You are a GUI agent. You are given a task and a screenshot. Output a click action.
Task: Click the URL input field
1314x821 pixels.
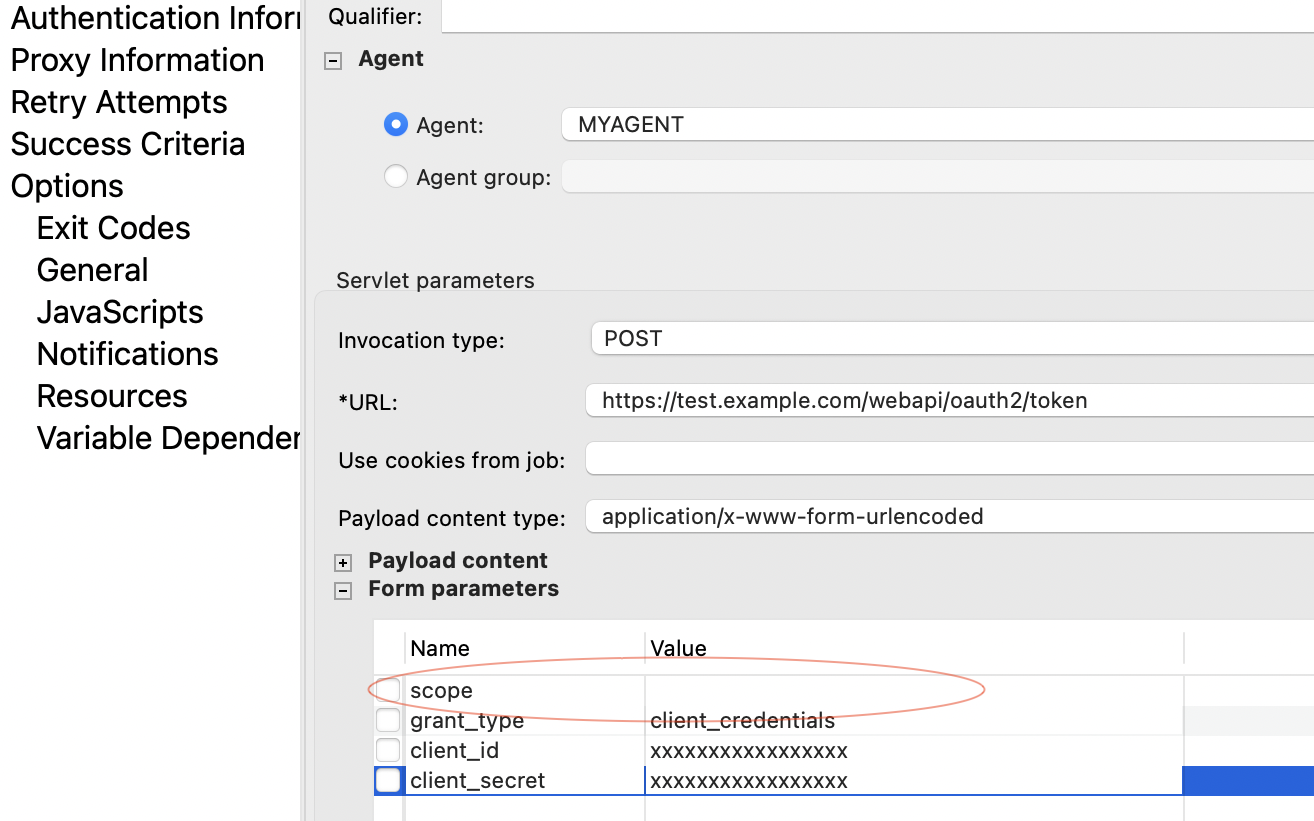[949, 401]
